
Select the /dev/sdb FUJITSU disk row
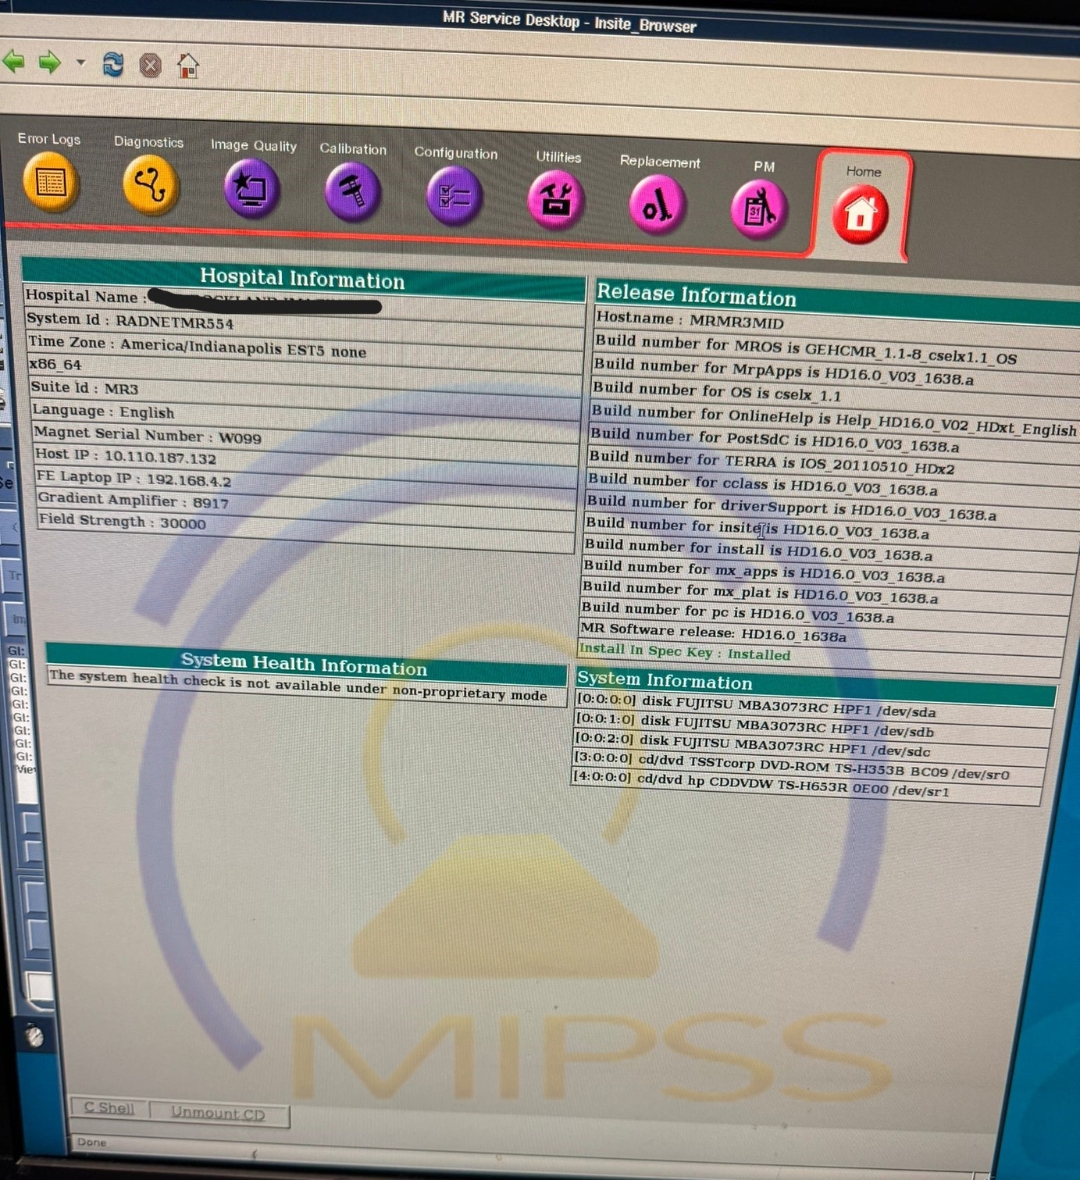[813, 726]
